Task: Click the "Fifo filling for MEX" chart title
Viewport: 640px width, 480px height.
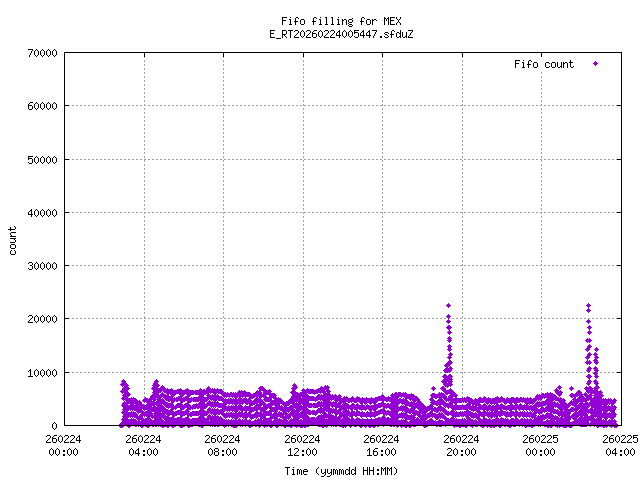Action: point(342,21)
